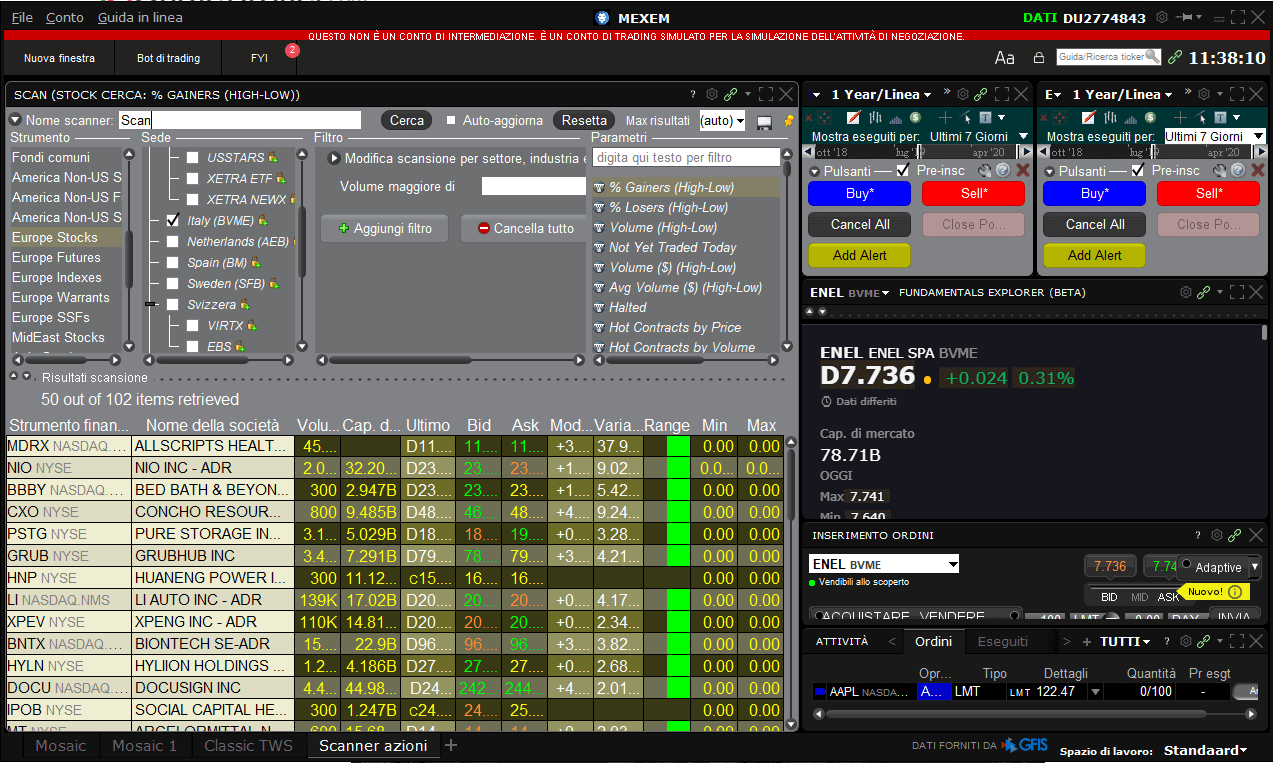1273x763 pixels.
Task: Toggle Pre-insc checkbox in left Pulsanti panel
Action: [x=903, y=170]
